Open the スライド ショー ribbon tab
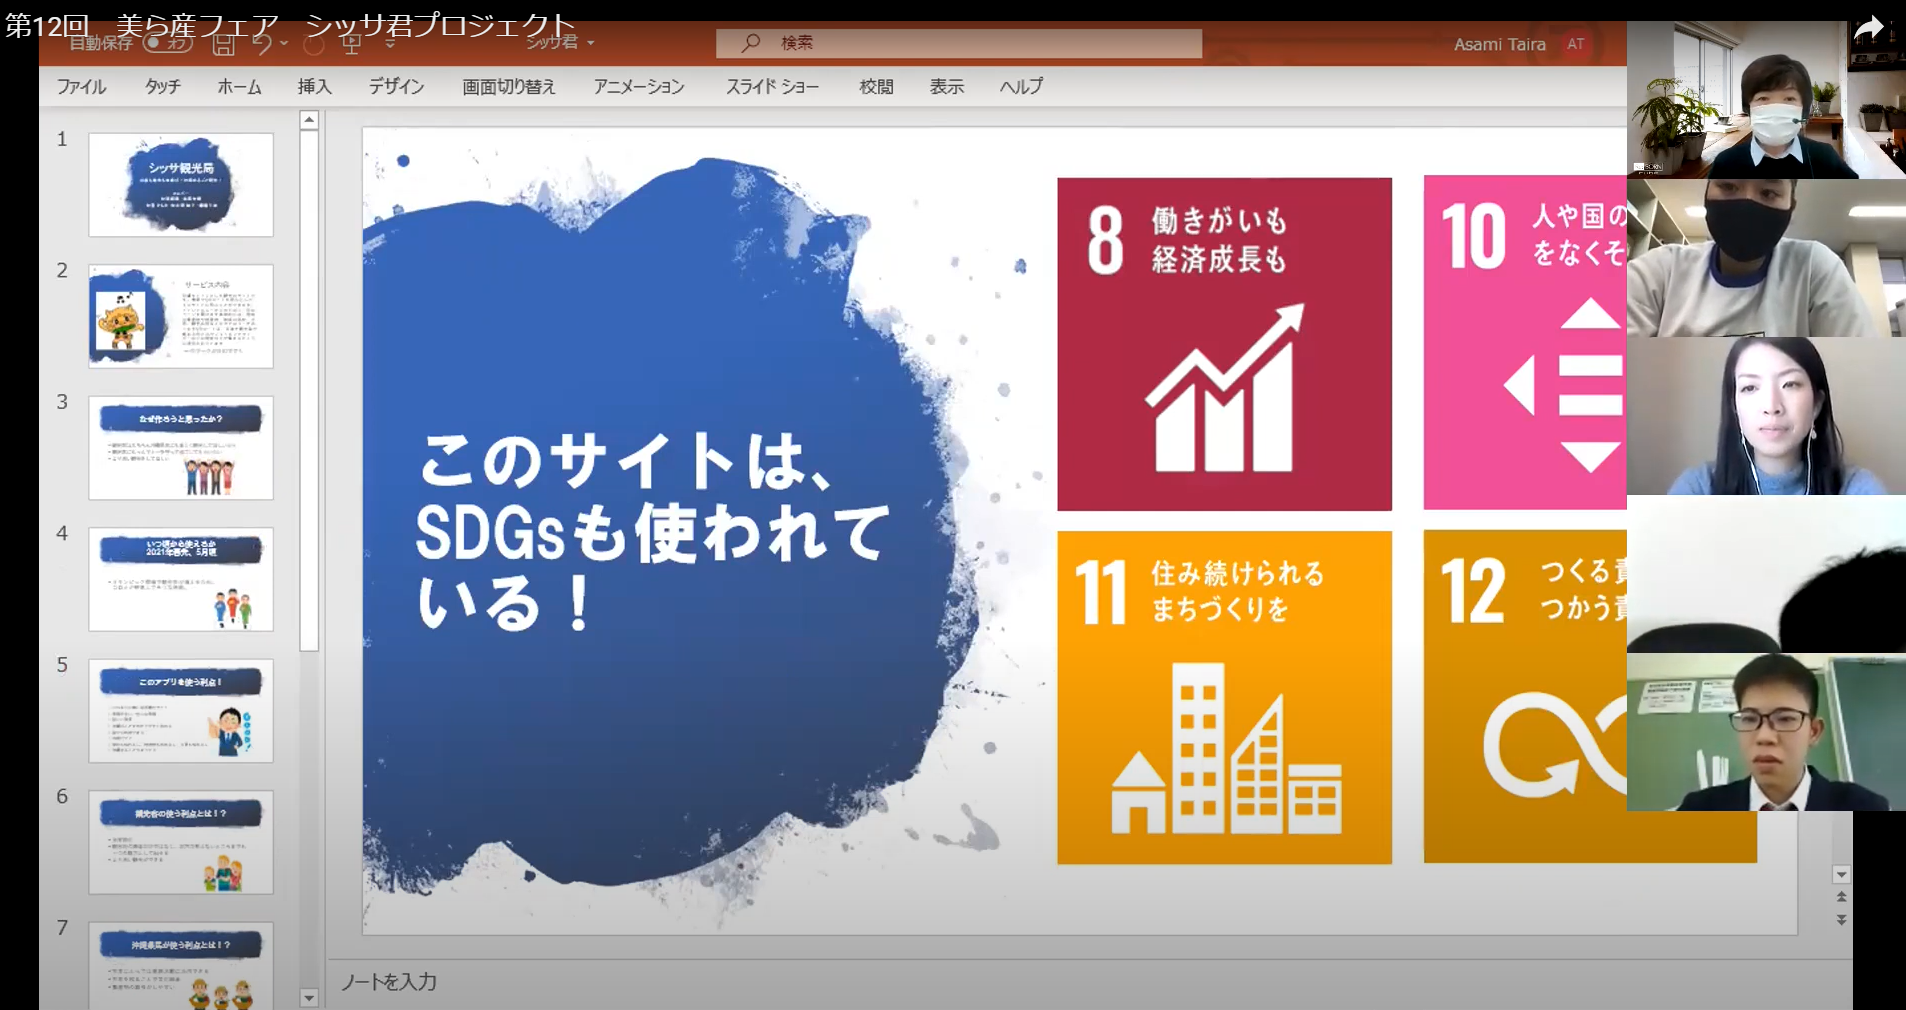 pos(772,87)
